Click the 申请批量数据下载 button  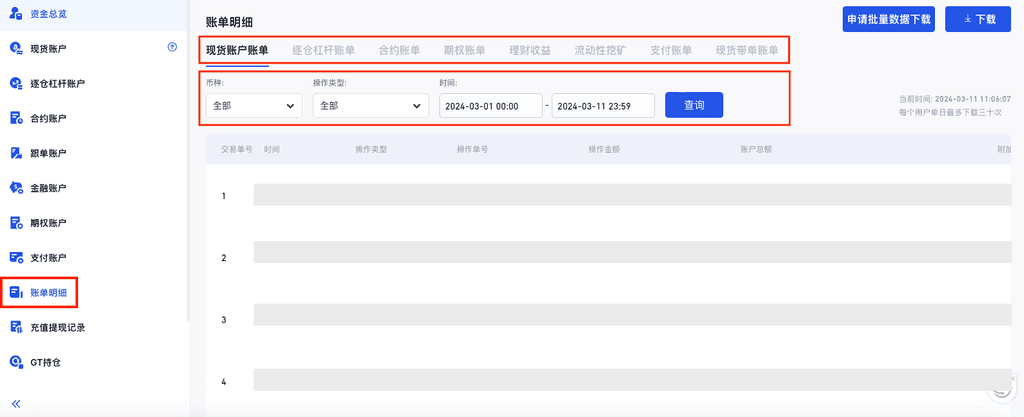click(x=889, y=19)
